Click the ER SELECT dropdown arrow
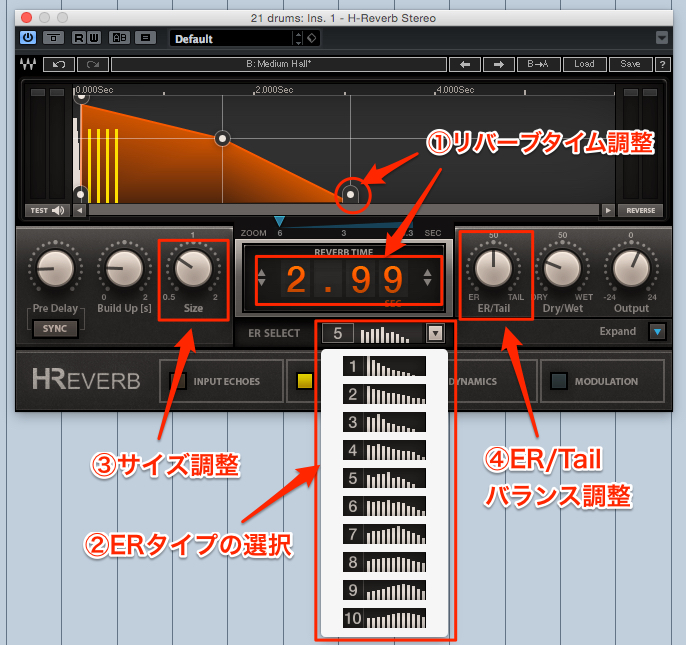The width and height of the screenshot is (686, 645). click(x=435, y=333)
